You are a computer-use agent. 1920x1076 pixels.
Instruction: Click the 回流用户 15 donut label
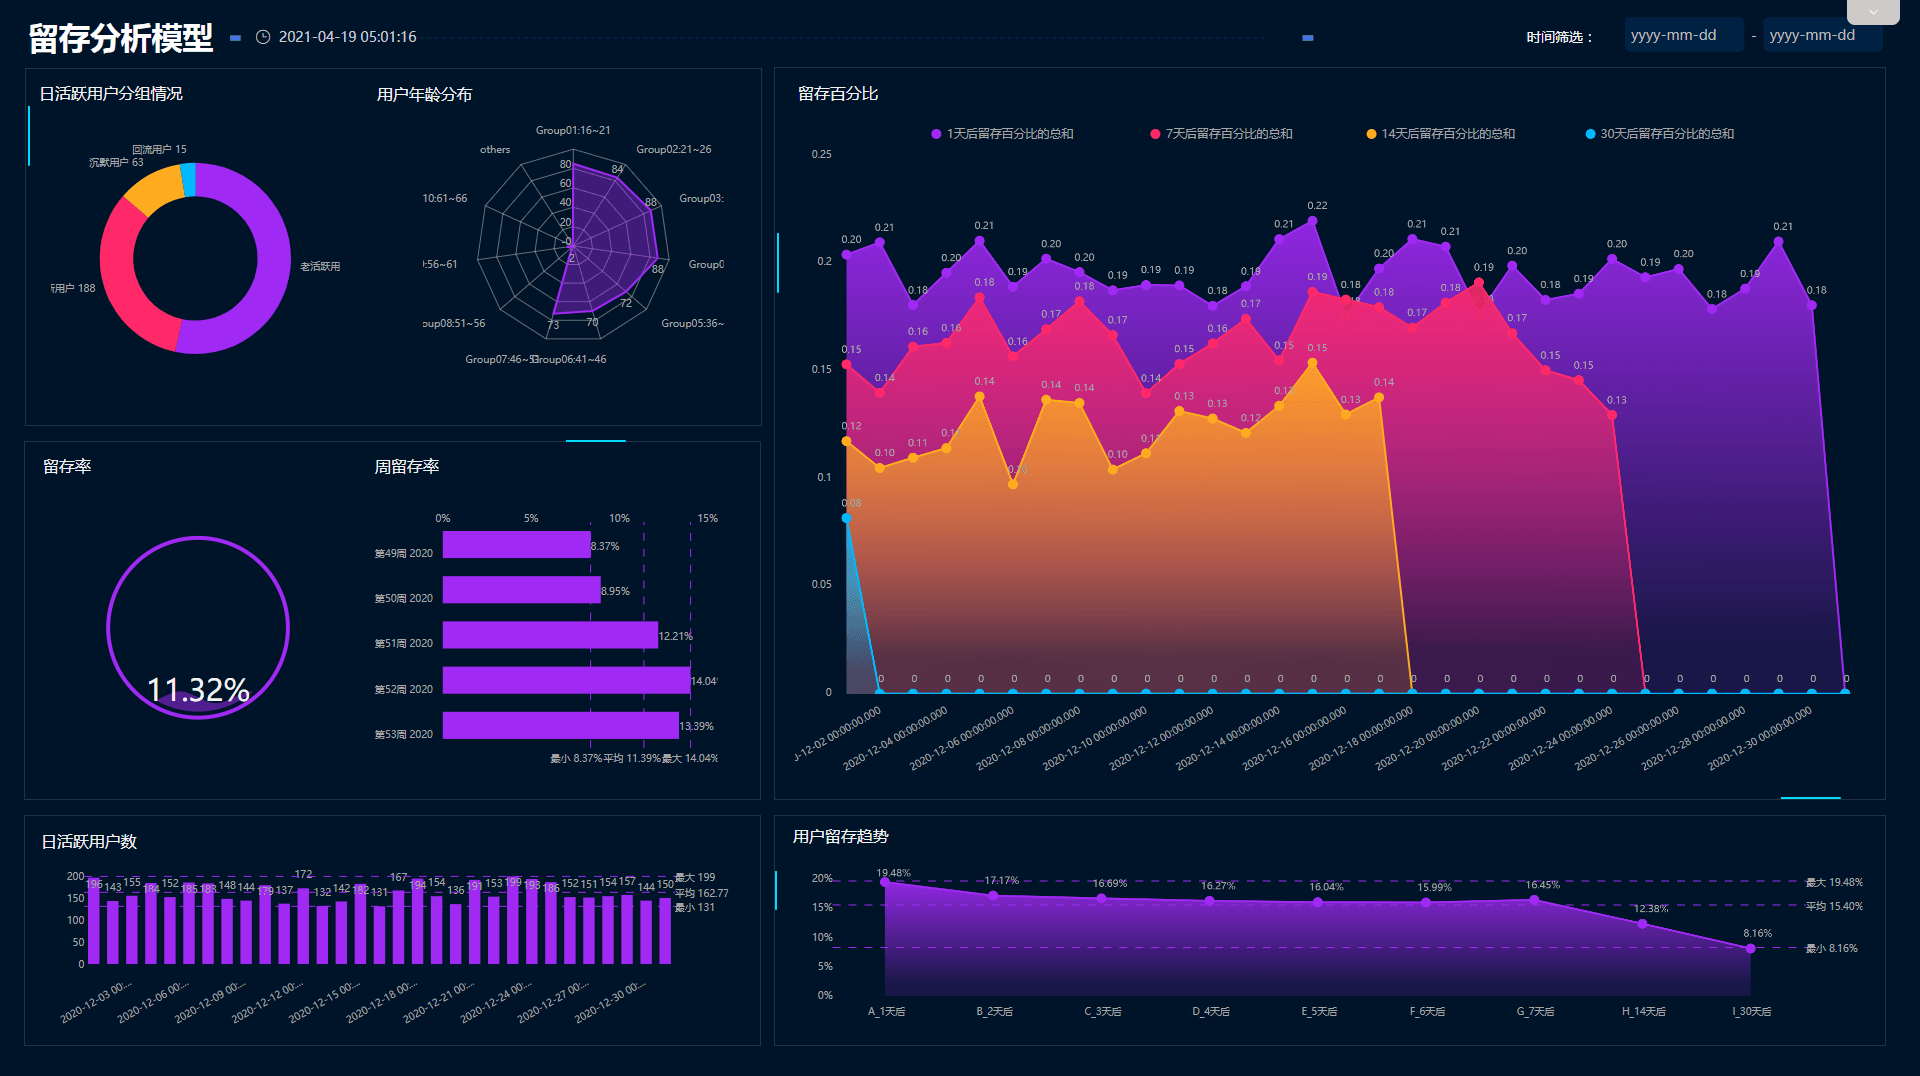pos(159,150)
